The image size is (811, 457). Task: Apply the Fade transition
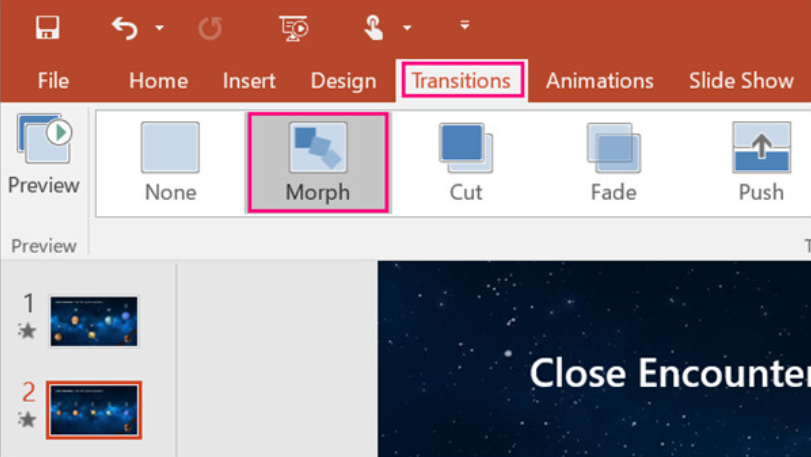click(613, 162)
